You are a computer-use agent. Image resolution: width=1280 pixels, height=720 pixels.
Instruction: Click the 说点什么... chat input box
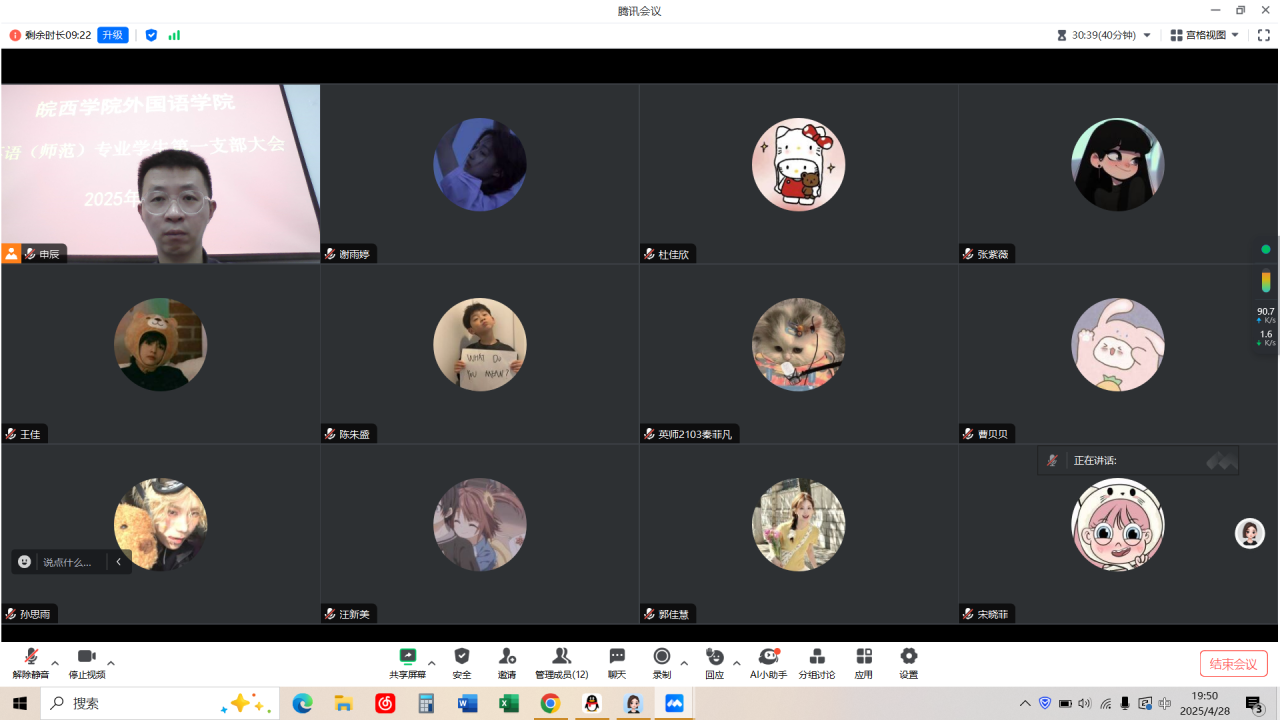[x=67, y=562]
